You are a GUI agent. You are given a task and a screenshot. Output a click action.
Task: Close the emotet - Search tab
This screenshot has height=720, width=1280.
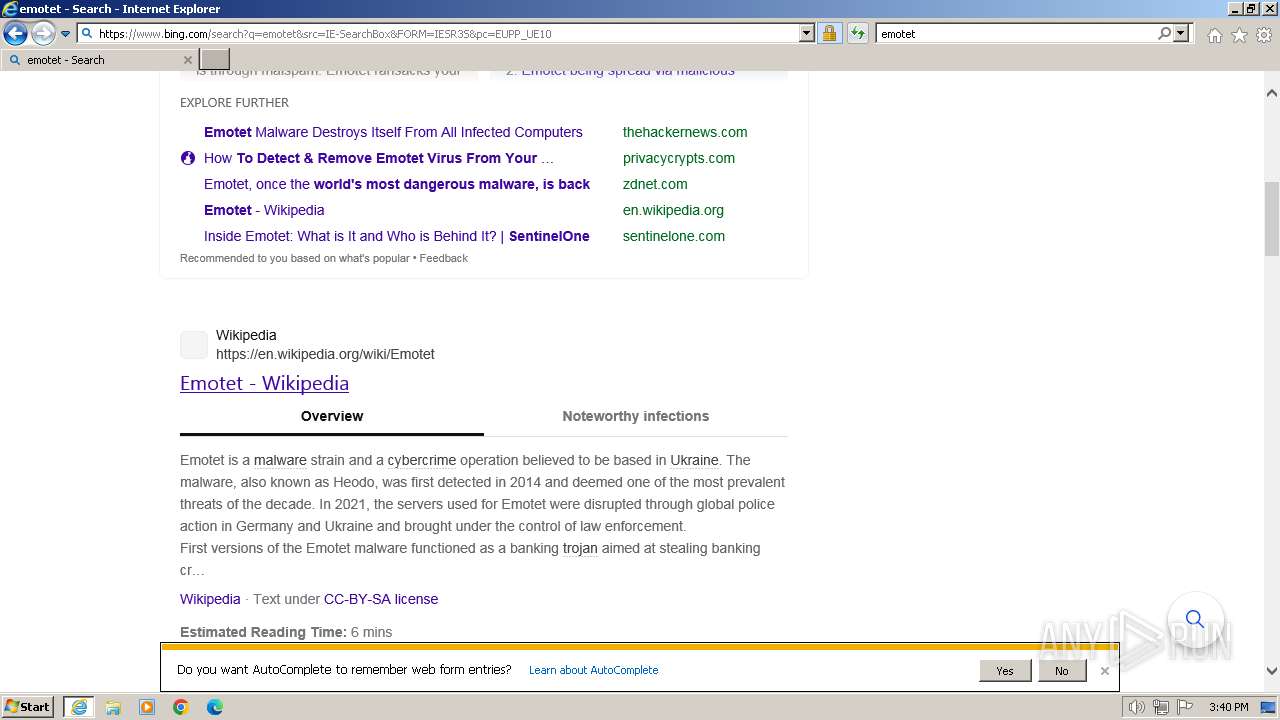(187, 60)
